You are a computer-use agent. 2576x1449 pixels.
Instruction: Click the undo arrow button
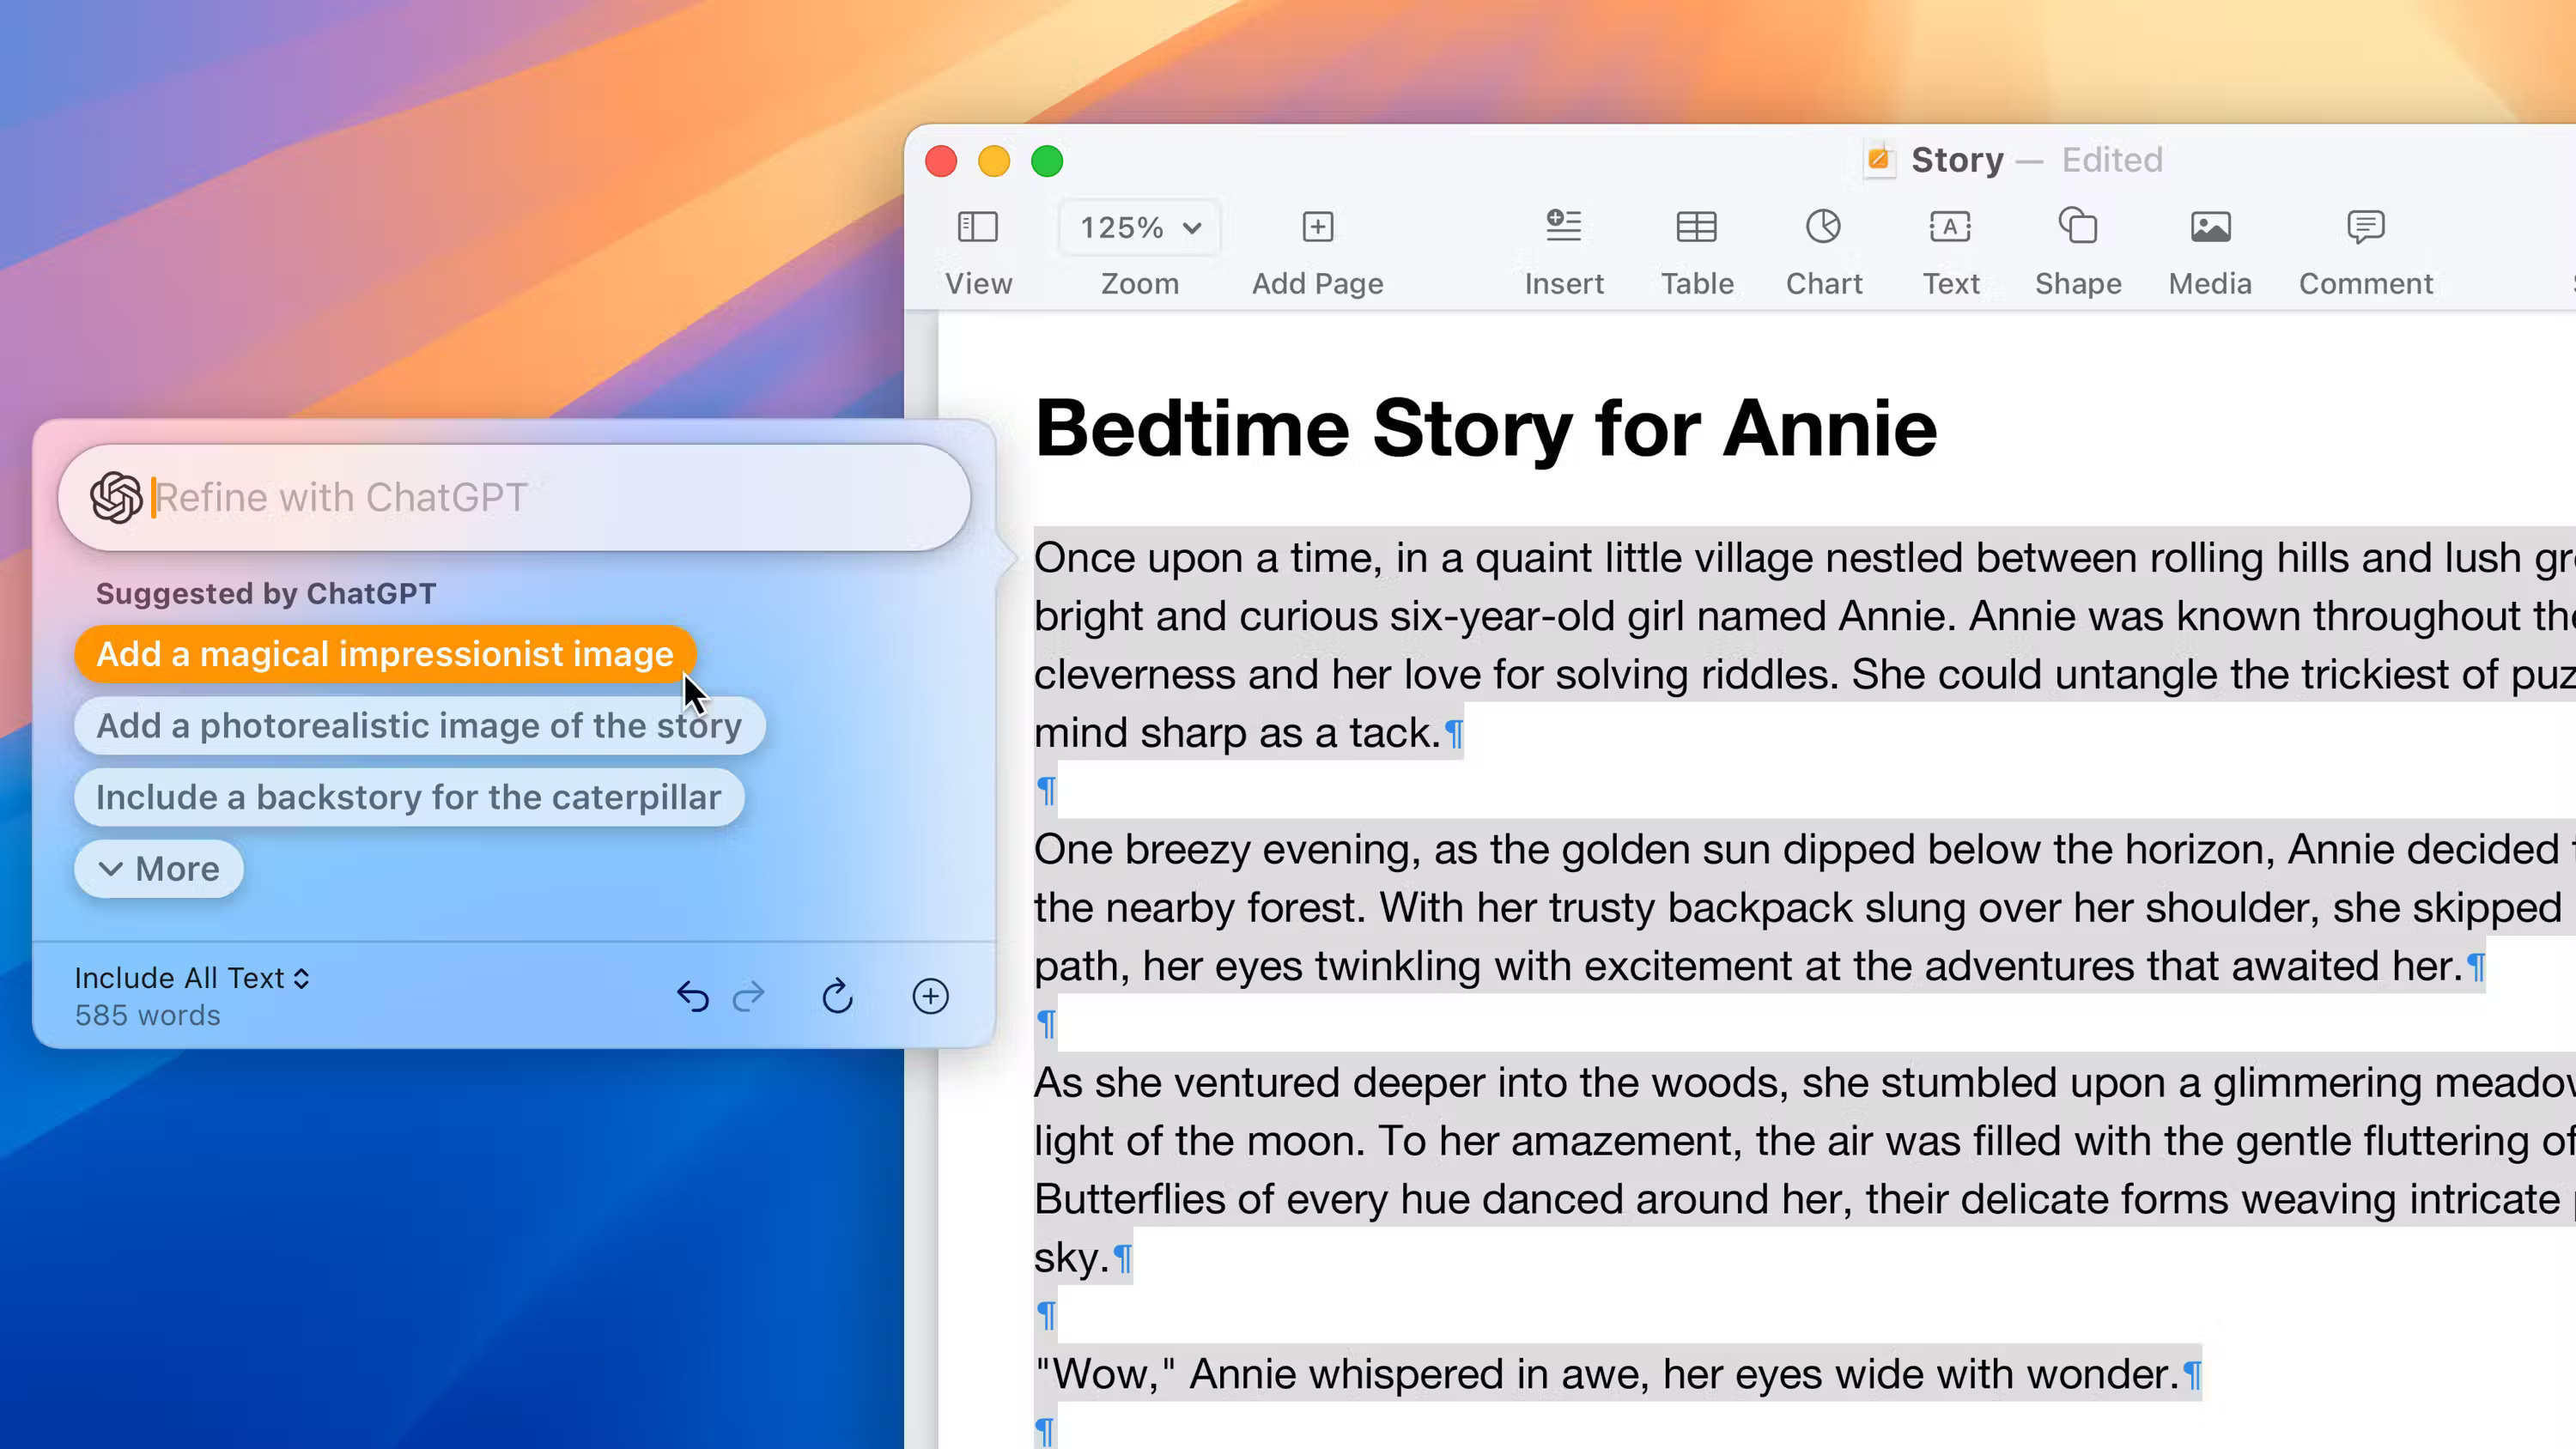click(692, 996)
